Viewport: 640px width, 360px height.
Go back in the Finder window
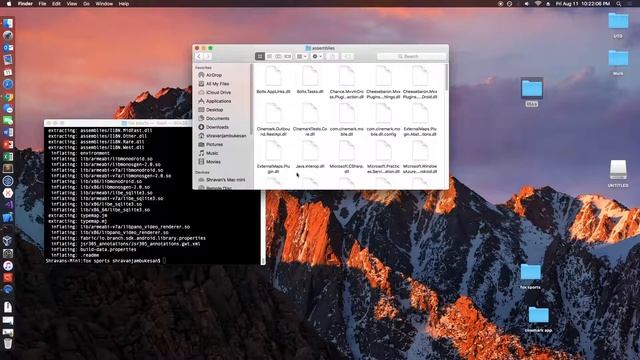(199, 56)
